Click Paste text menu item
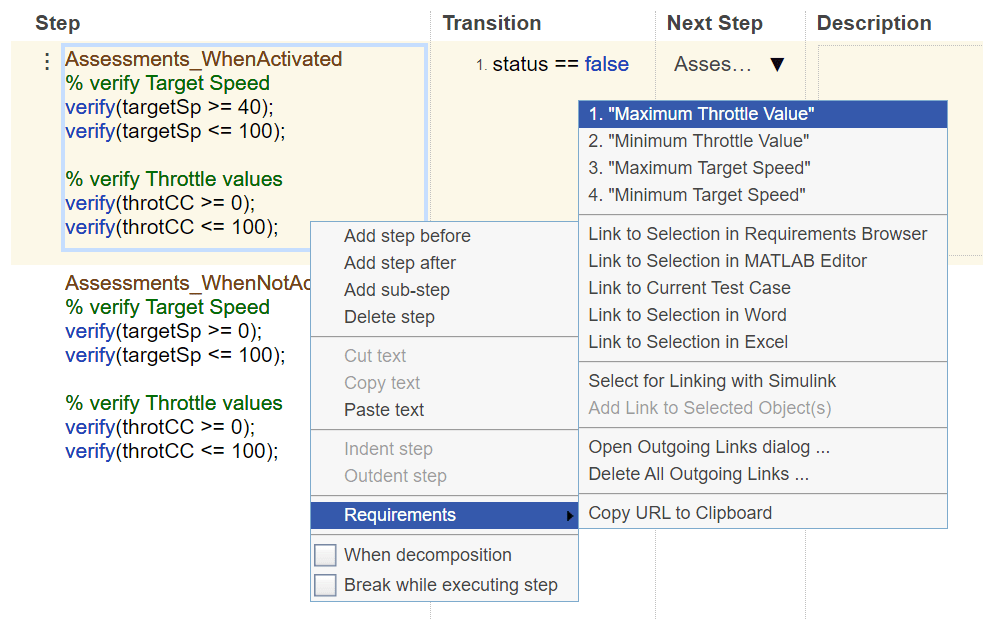This screenshot has width=983, height=619. click(384, 410)
